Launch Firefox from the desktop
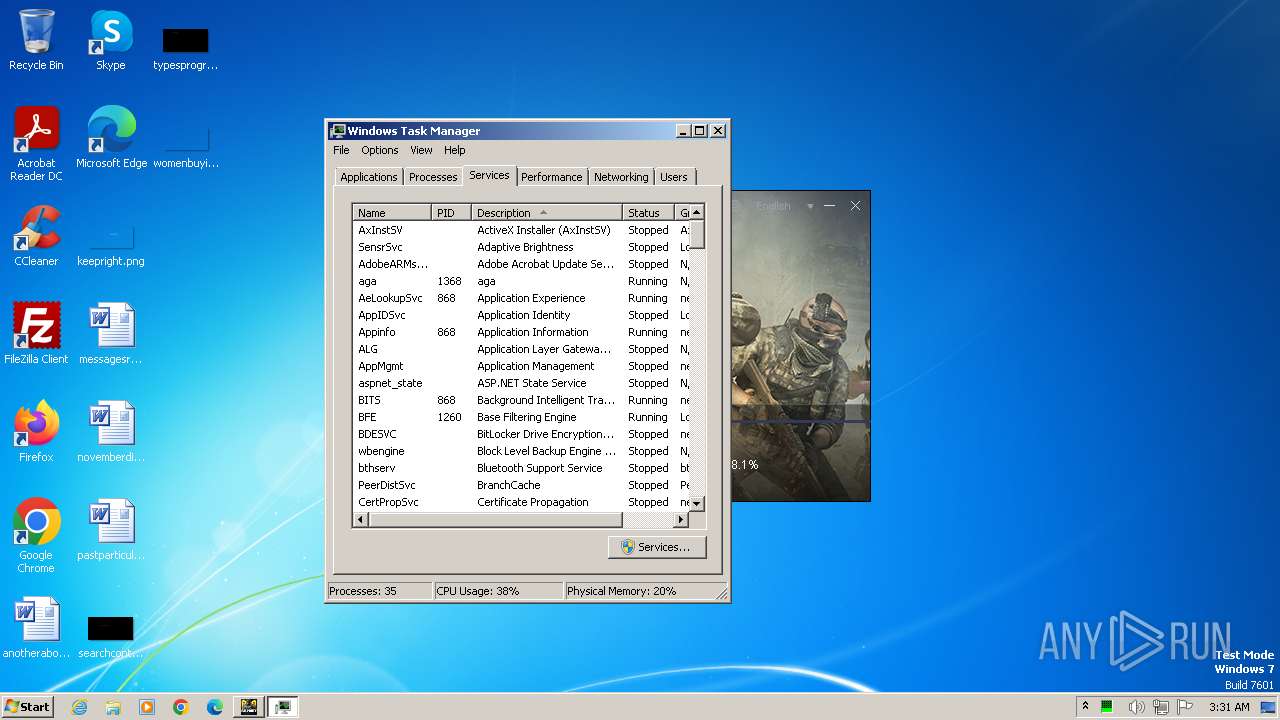 (x=36, y=432)
